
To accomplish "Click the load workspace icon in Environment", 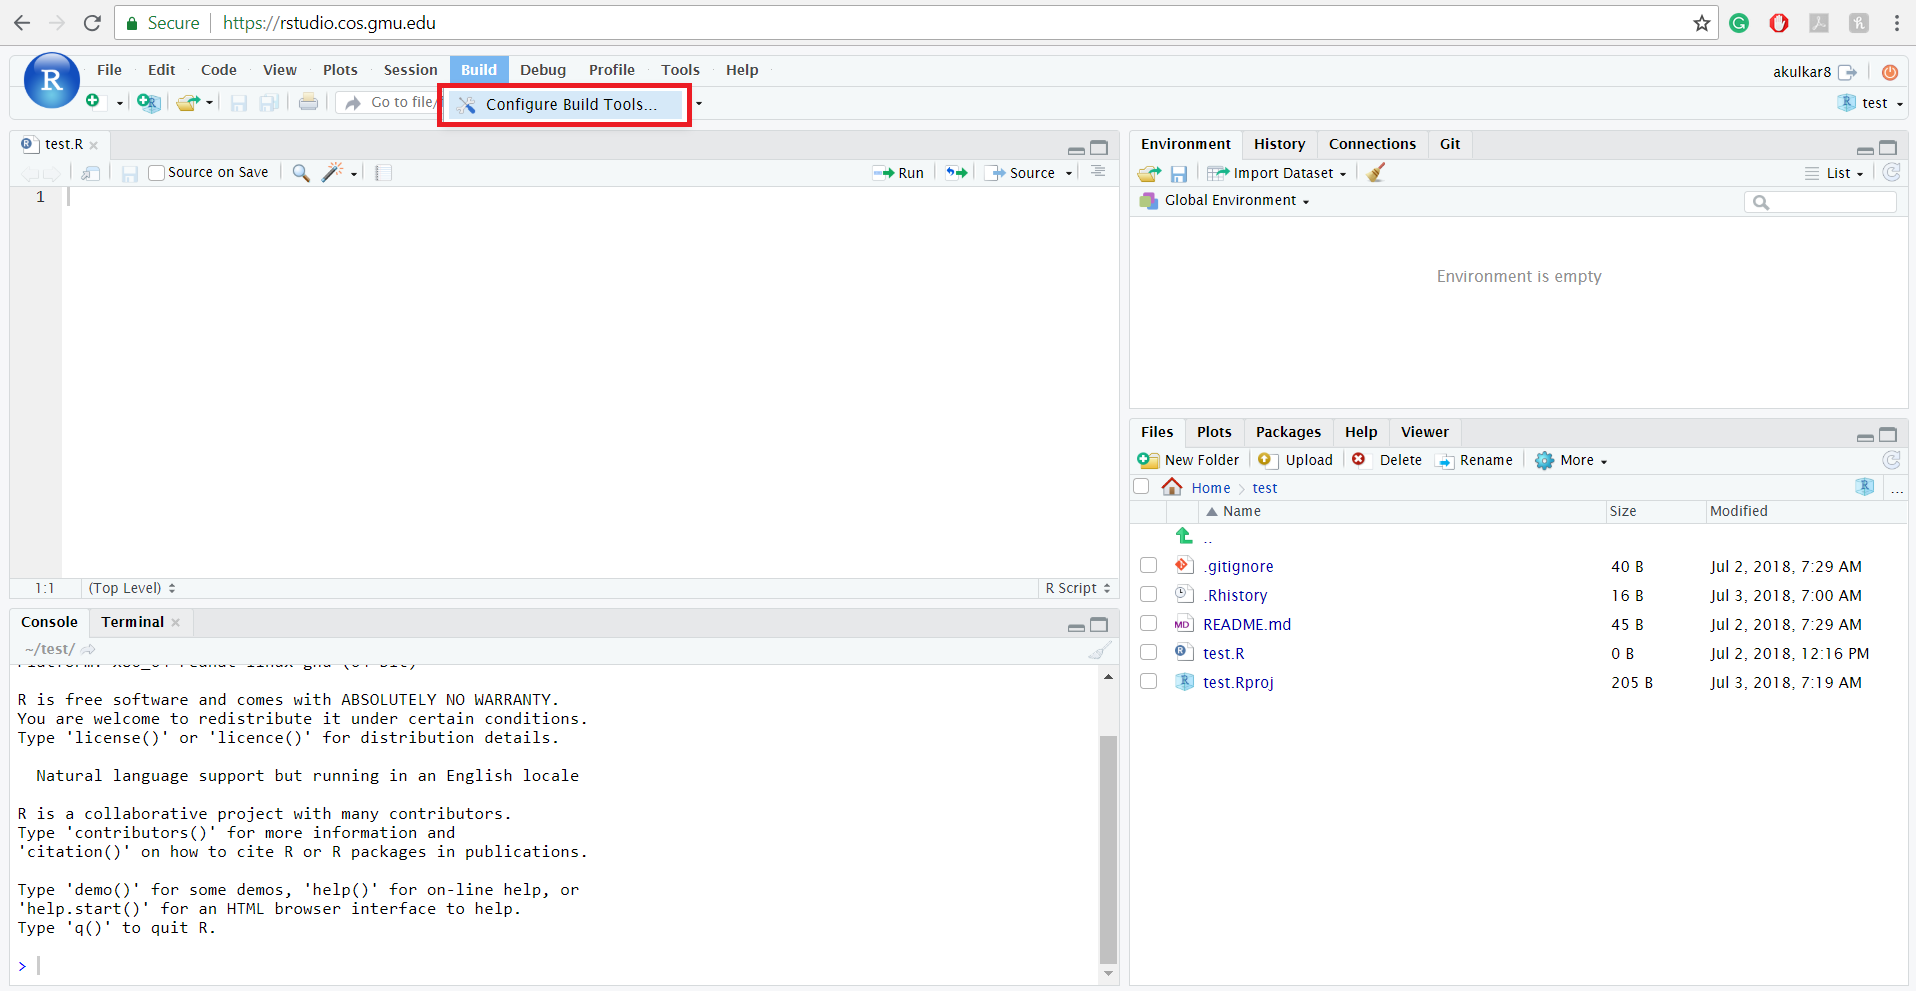I will [1149, 173].
